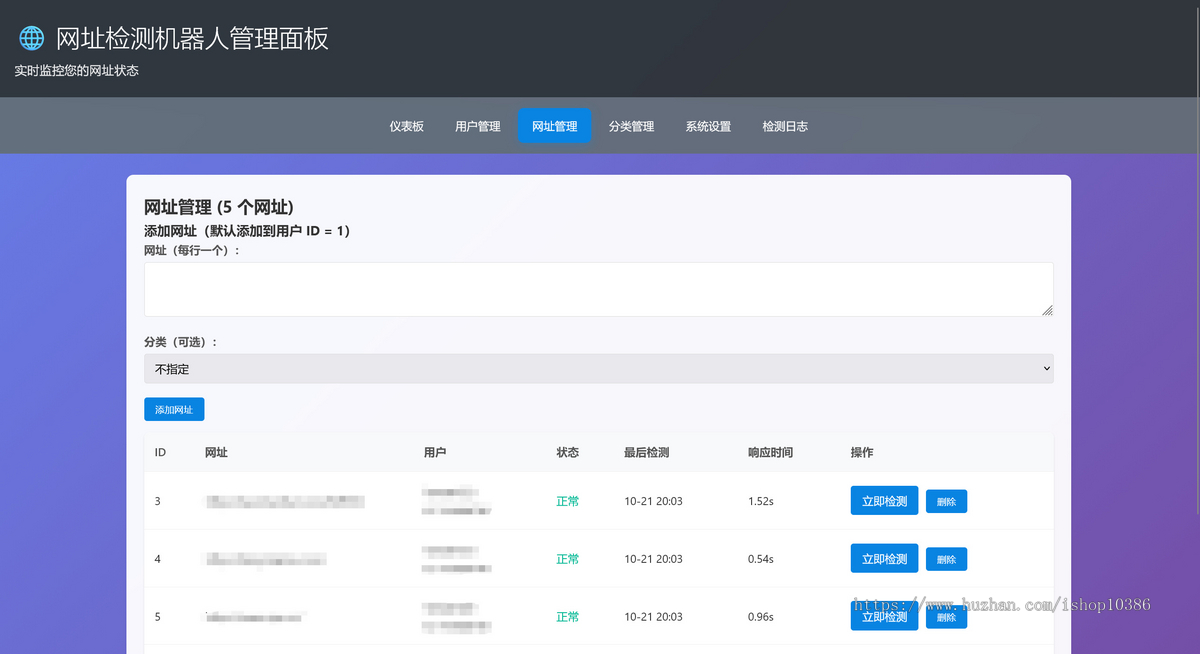The height and width of the screenshot is (654, 1200).
Task: Click the 响应时间 column header
Action: (x=771, y=453)
